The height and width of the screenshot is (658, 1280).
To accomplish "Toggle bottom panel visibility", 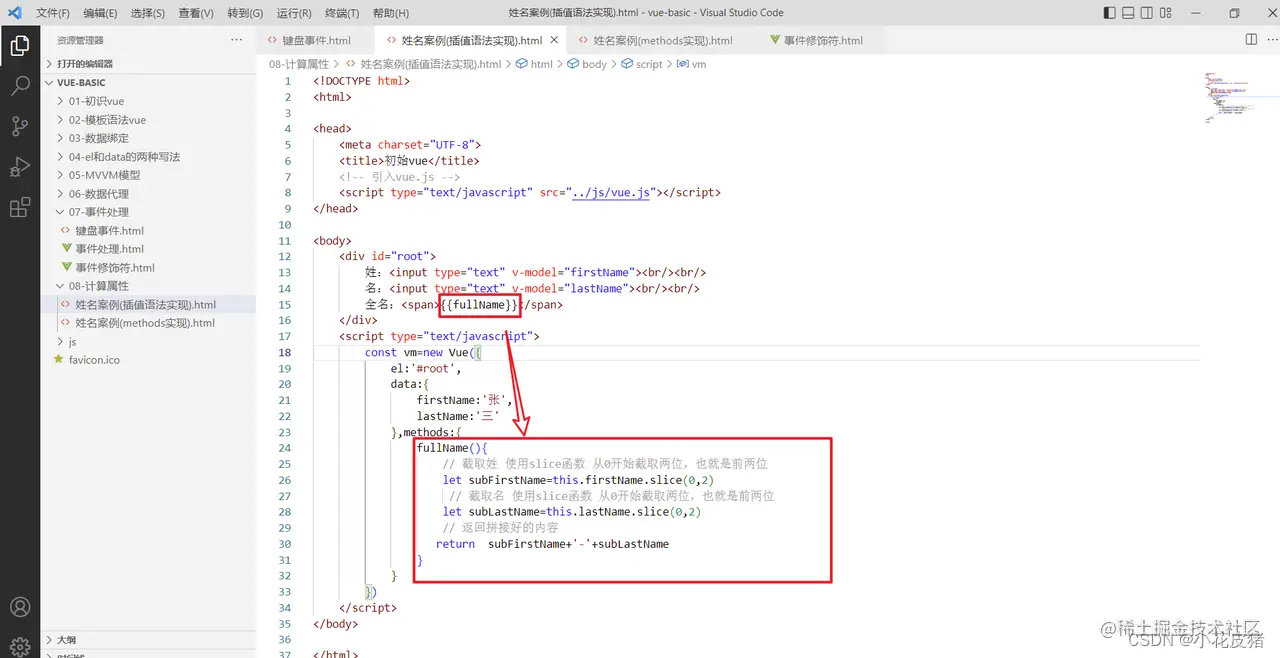I will (x=1129, y=13).
